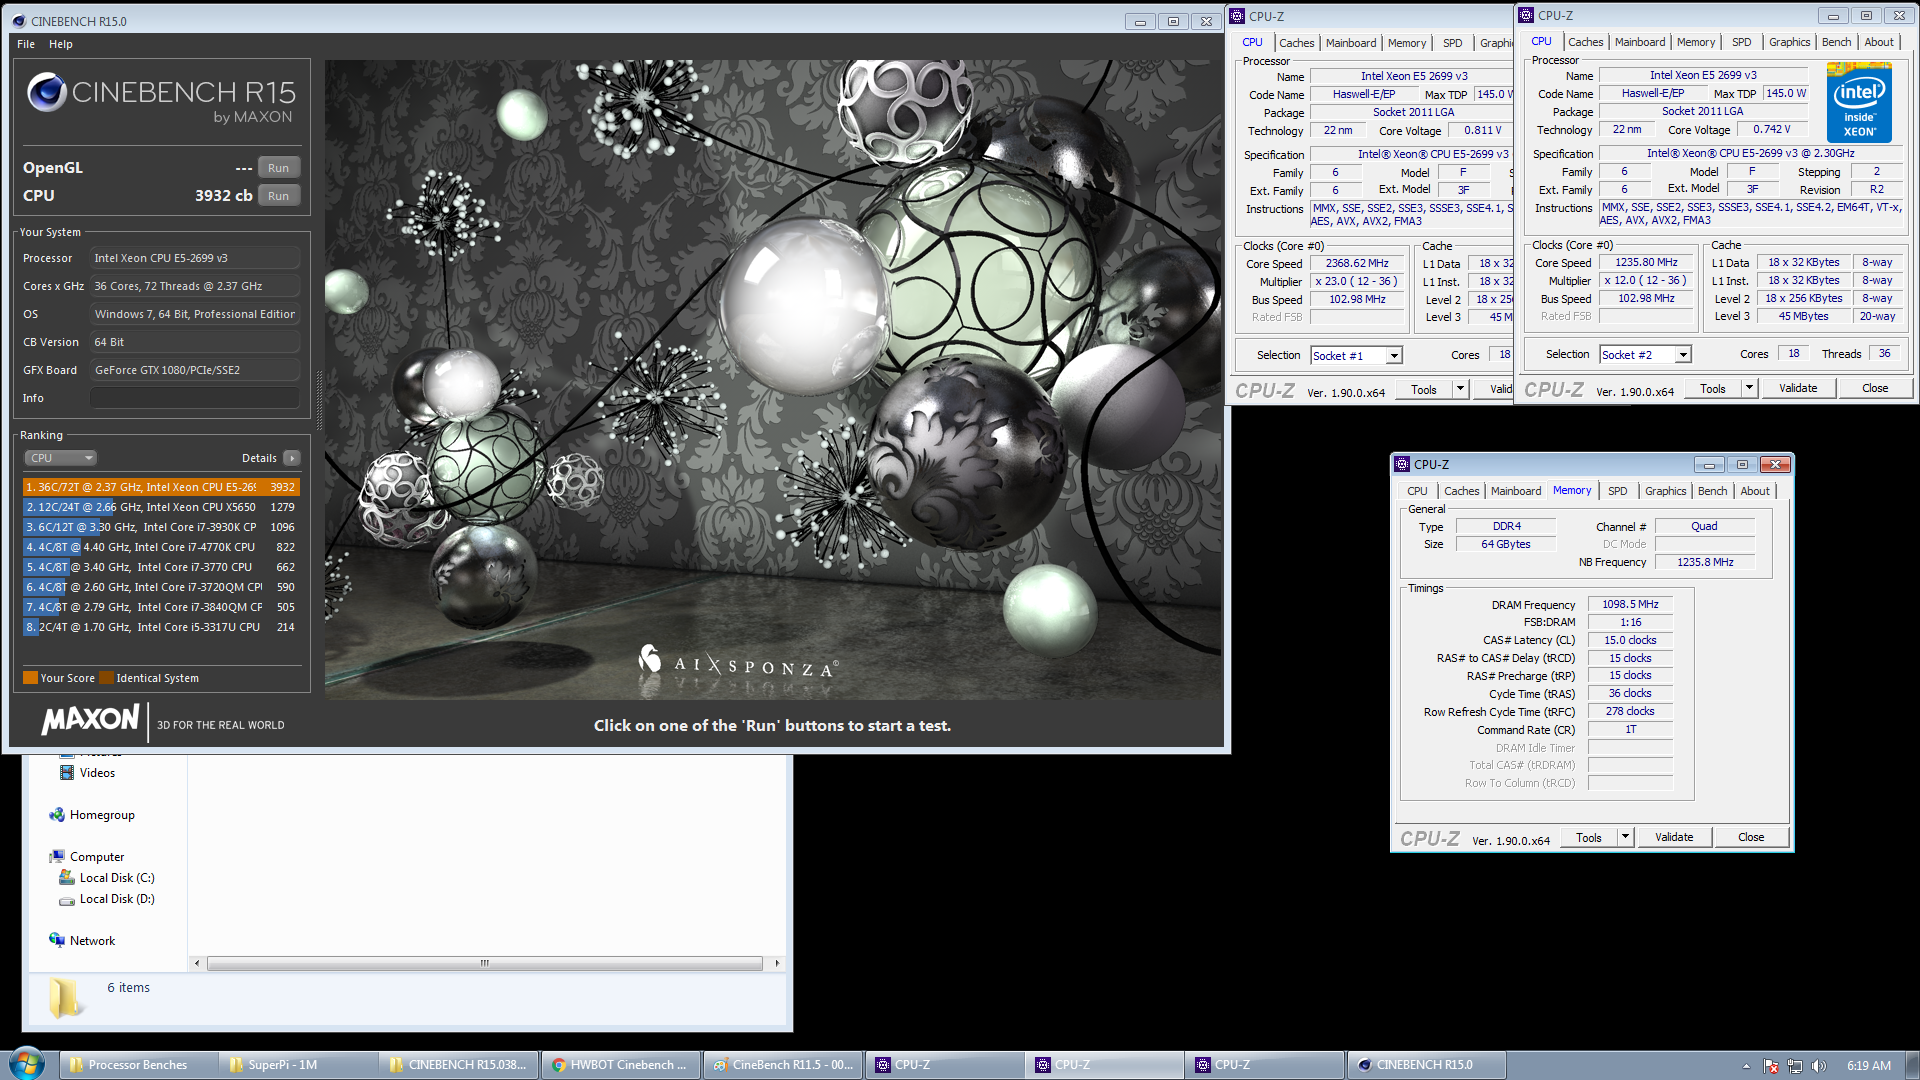Click the Cinebench R15 logo icon
1920x1080 pixels.
point(46,93)
